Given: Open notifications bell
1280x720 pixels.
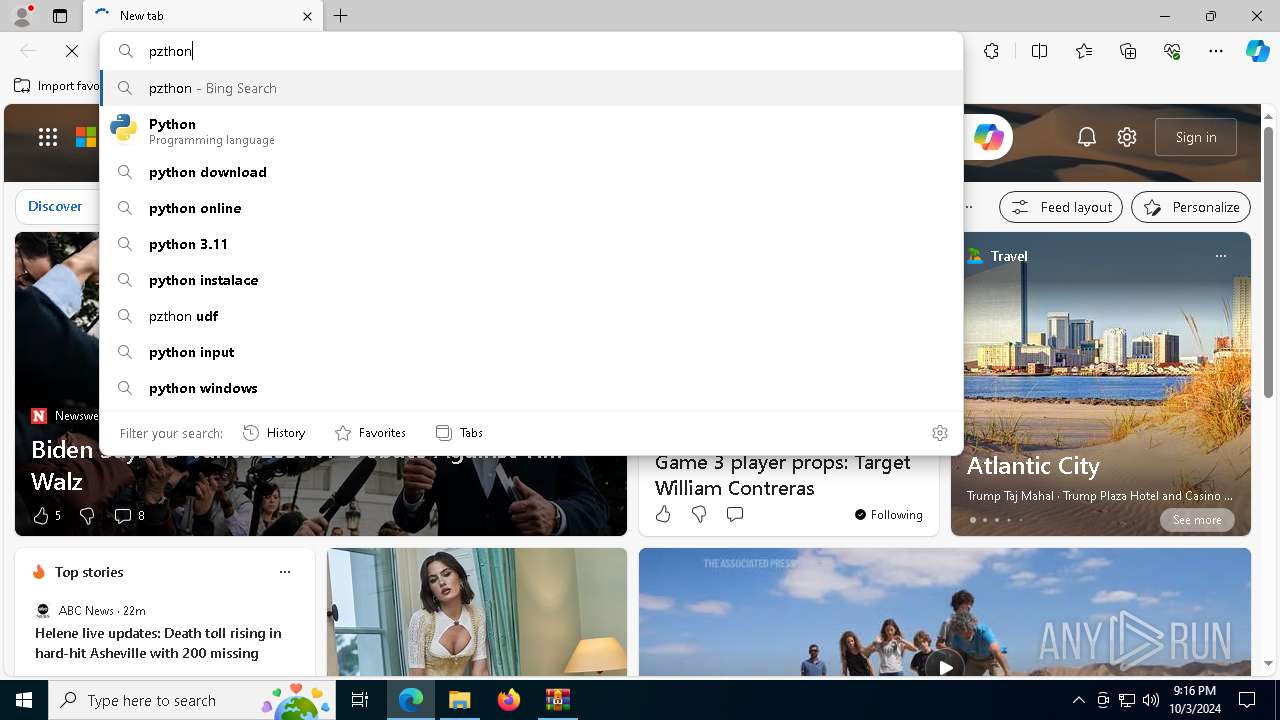Looking at the screenshot, I should coord(1087,137).
